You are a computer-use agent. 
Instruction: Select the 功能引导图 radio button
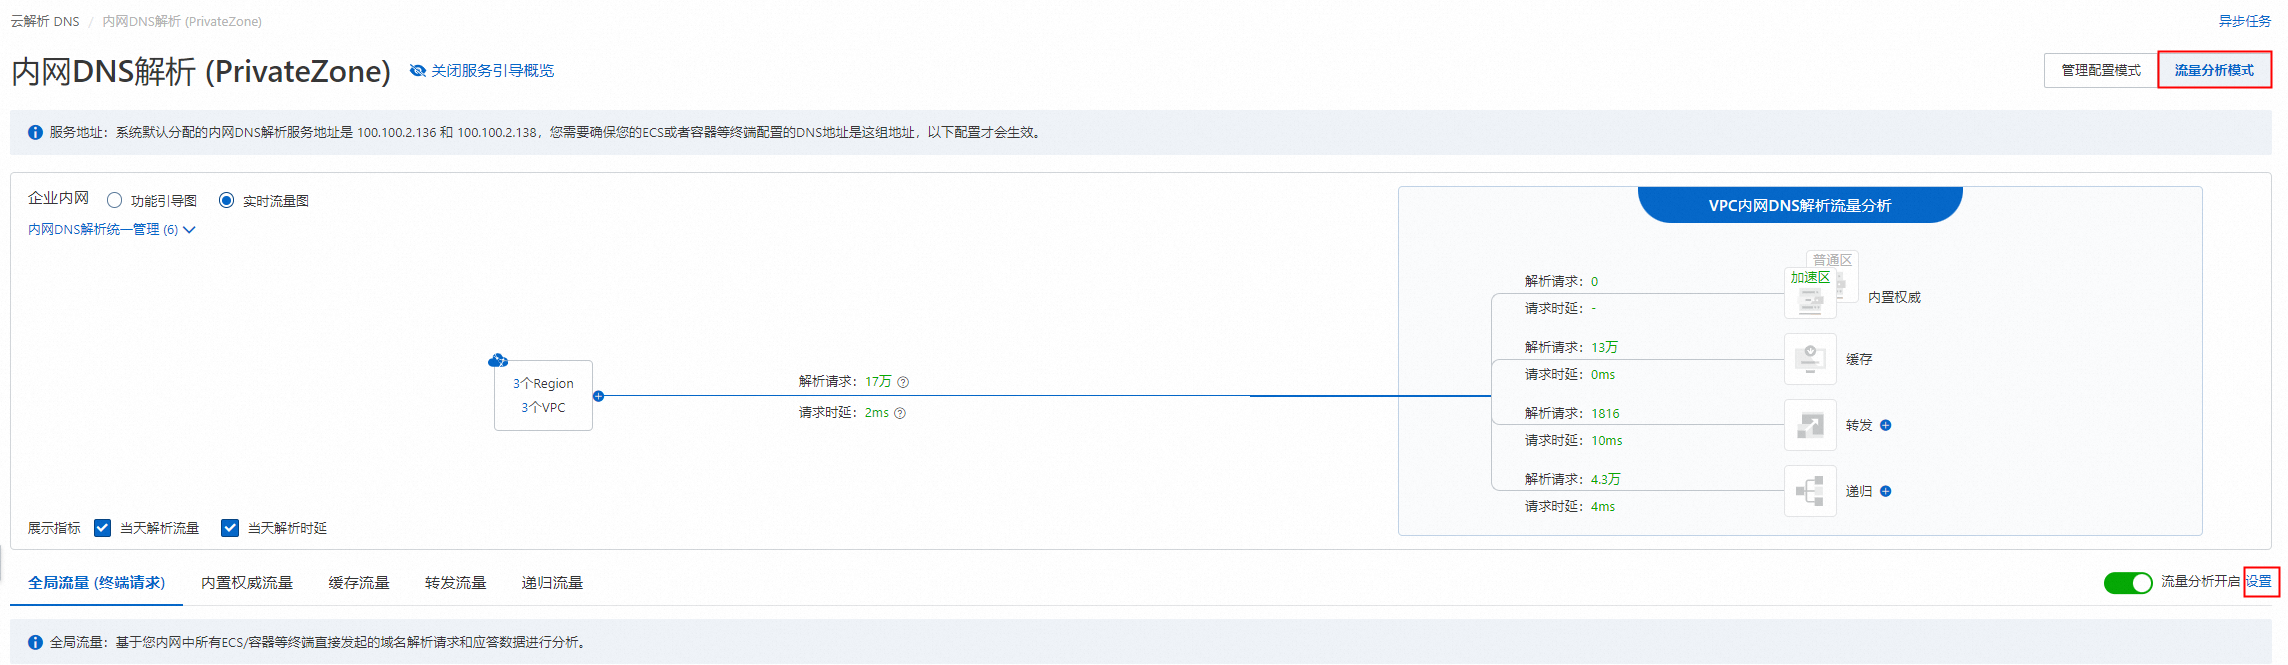click(114, 200)
